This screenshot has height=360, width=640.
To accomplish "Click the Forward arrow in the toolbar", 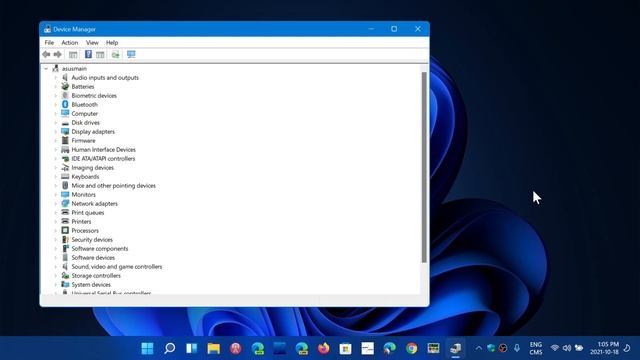I will pyautogui.click(x=58, y=54).
